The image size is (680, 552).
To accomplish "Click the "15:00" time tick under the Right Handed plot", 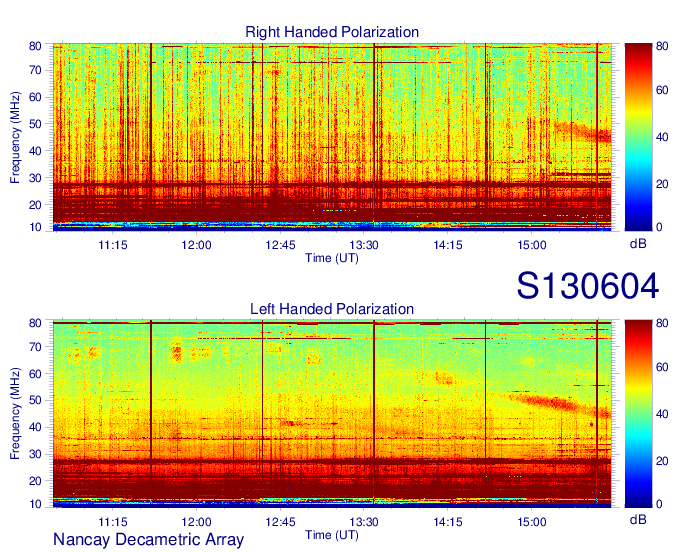I will (532, 245).
